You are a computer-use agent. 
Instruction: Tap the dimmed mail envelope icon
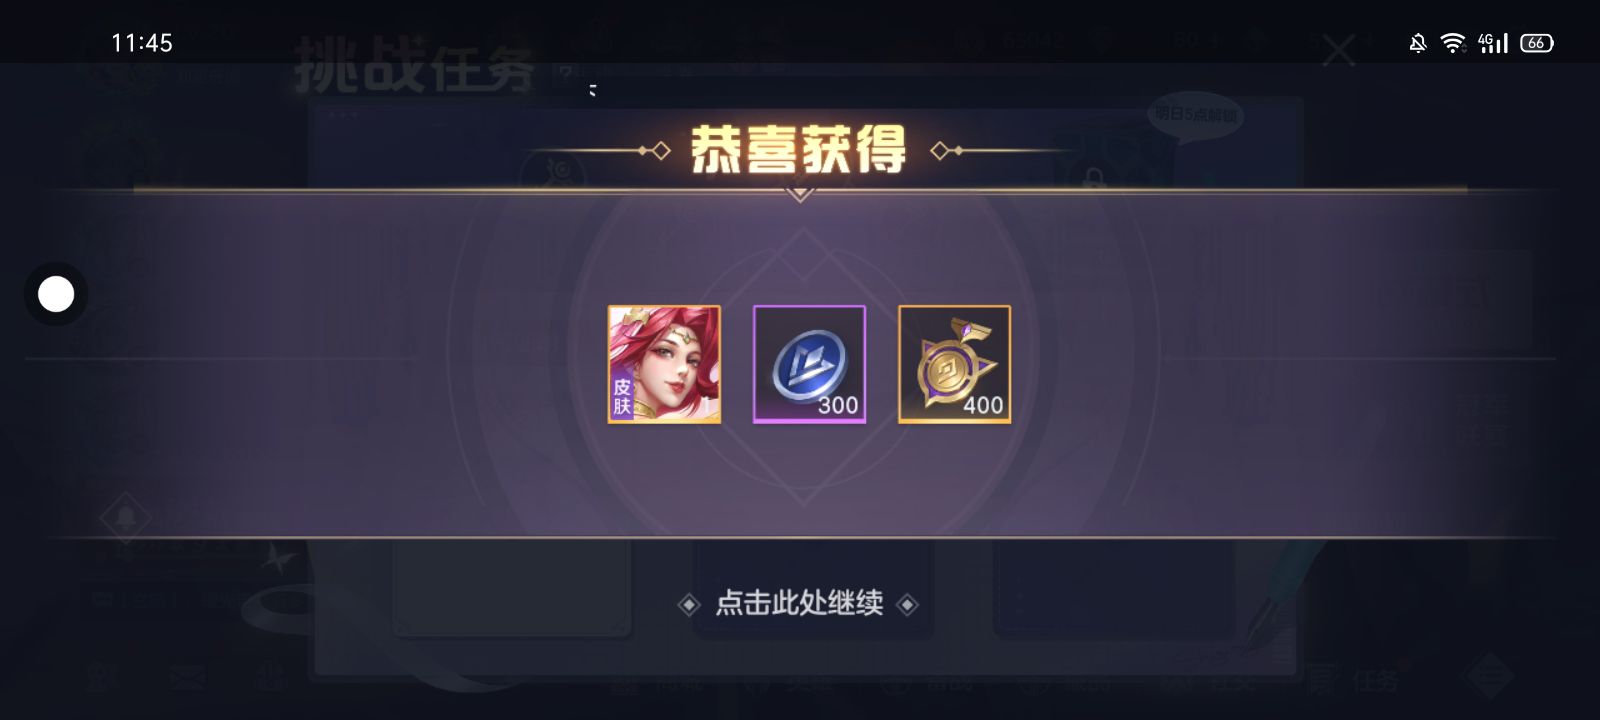[187, 679]
